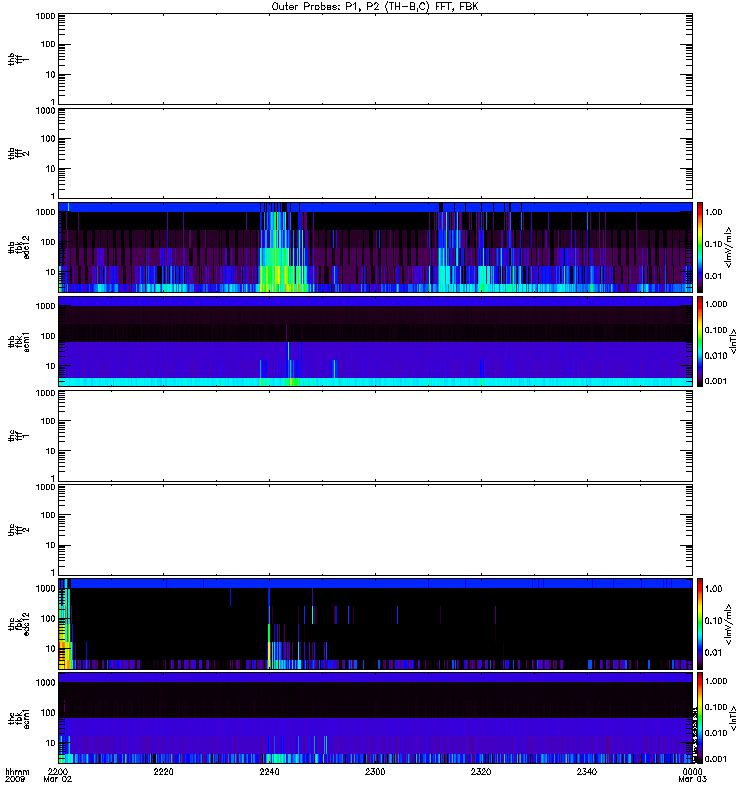Click the plot title "Outer Probes: P1, P2 (TH-B,C) FFT, FBK"

(375, 7)
